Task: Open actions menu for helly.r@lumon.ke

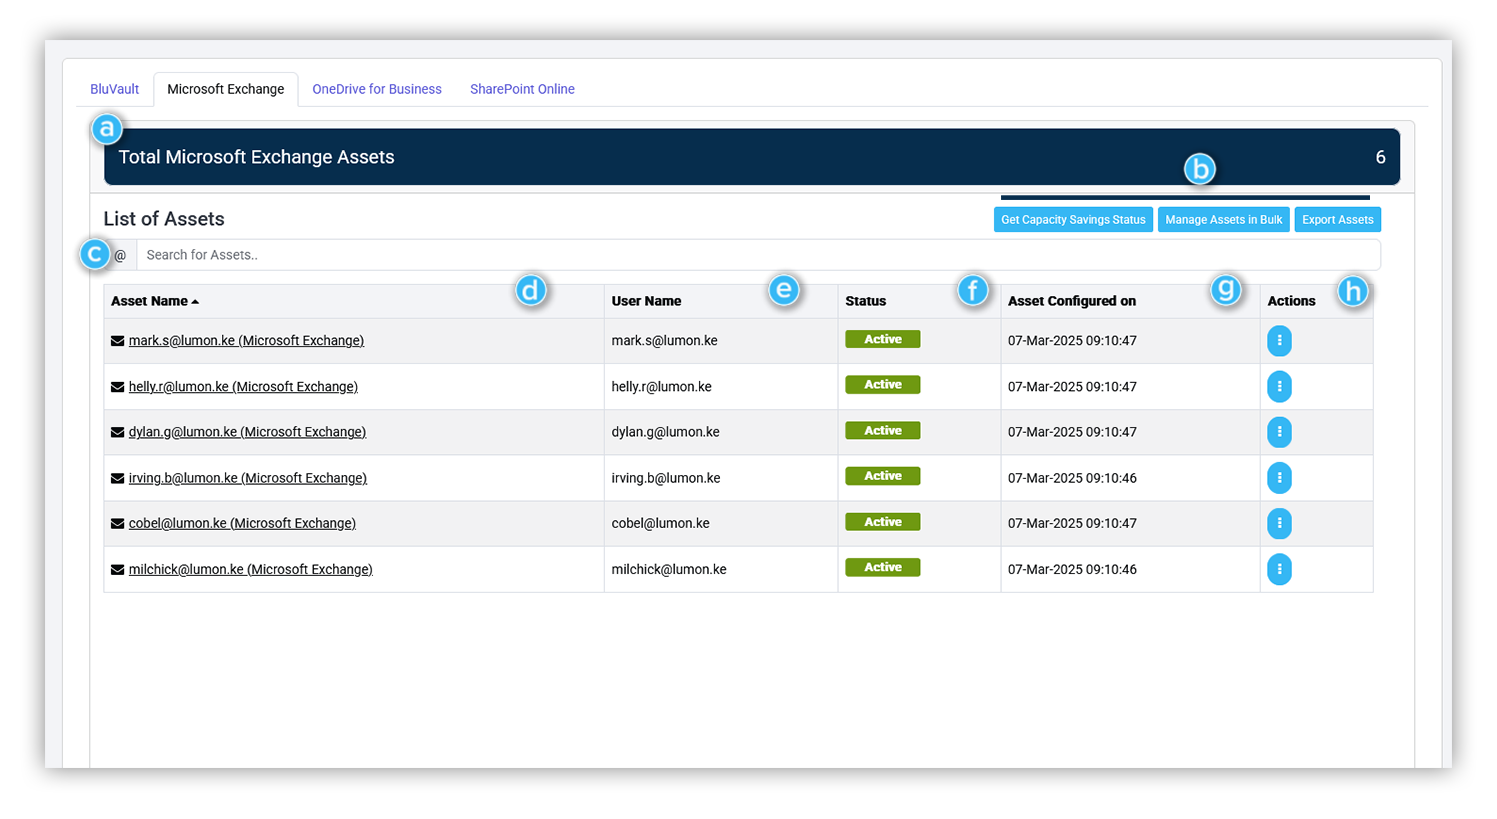Action: 1279,386
